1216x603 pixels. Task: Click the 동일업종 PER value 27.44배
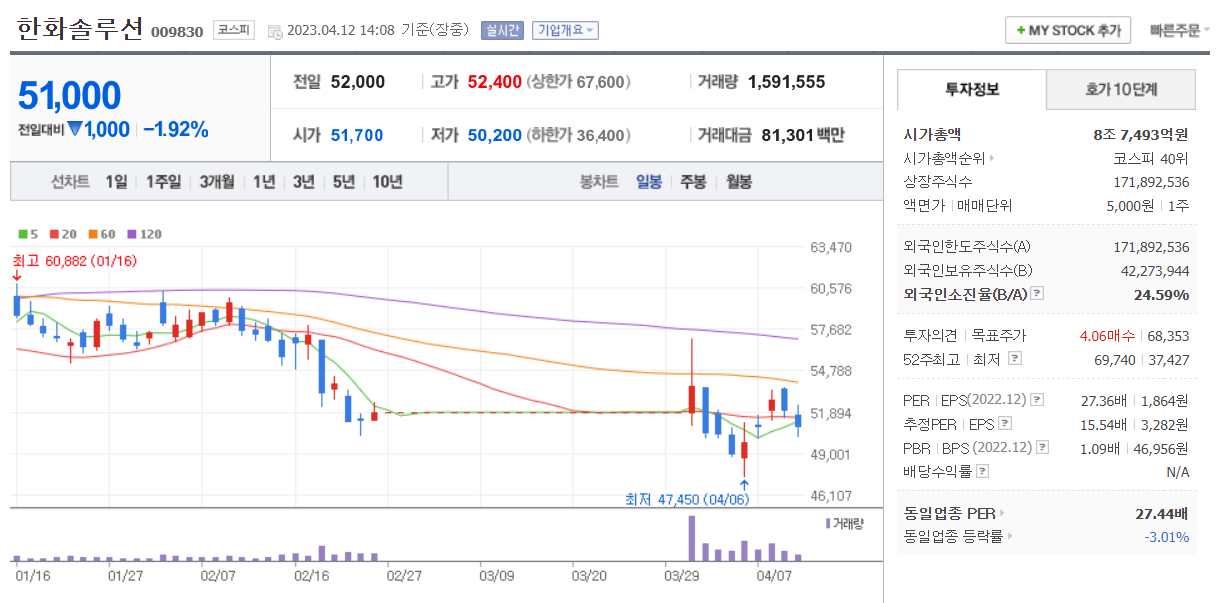click(x=1160, y=513)
